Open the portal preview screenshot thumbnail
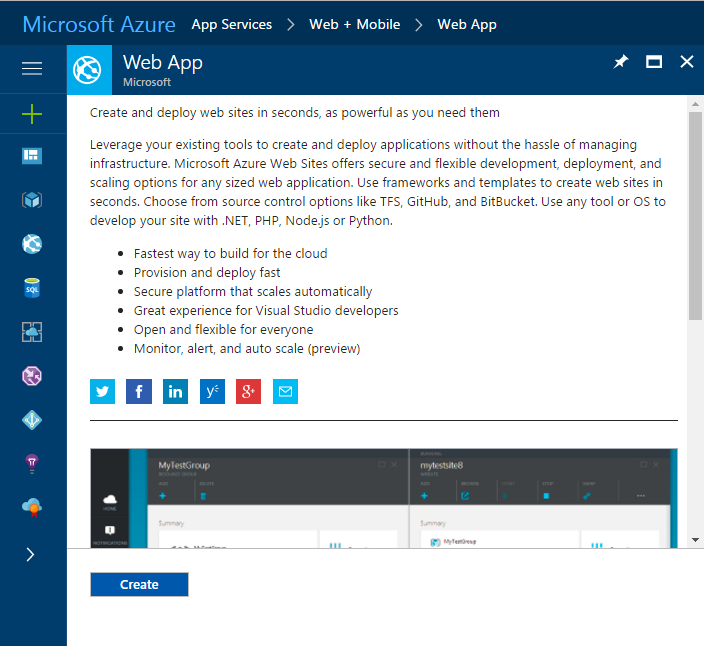Image resolution: width=704 pixels, height=646 pixels. point(384,498)
